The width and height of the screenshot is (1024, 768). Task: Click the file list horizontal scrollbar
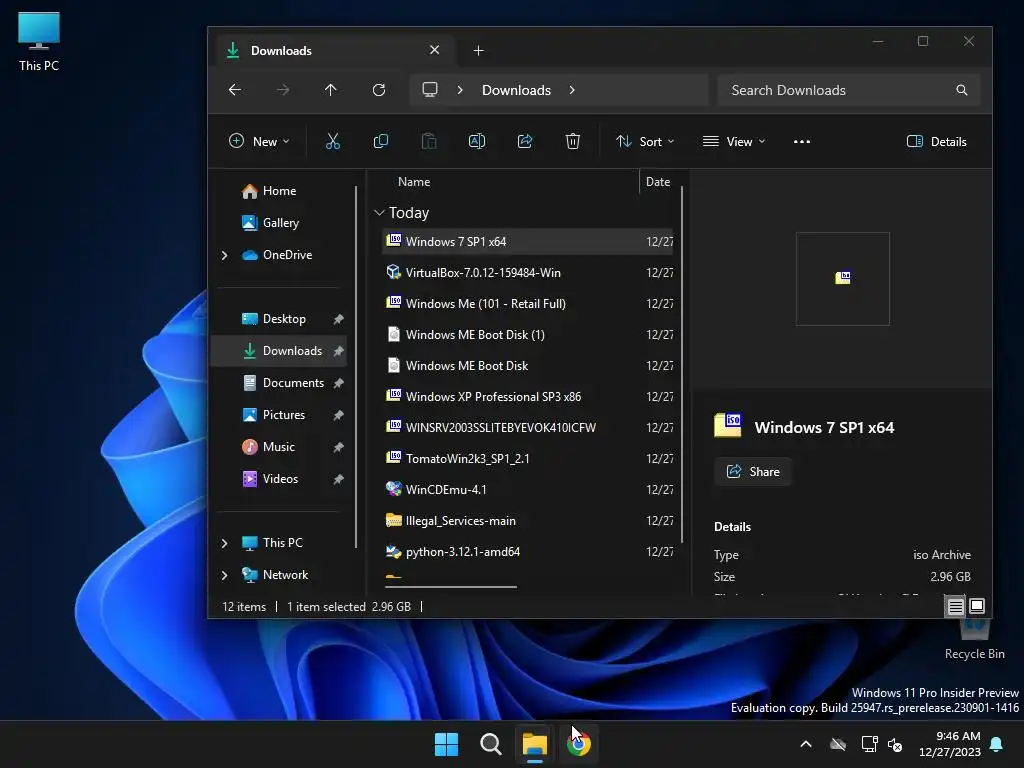pyautogui.click(x=451, y=586)
